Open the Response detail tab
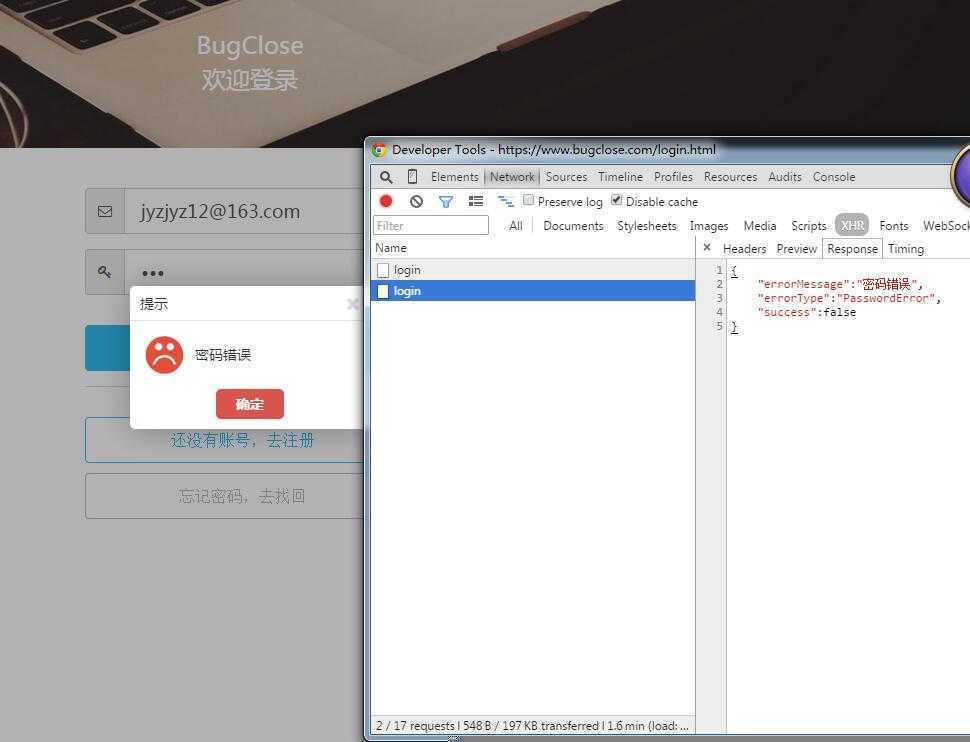 click(852, 249)
